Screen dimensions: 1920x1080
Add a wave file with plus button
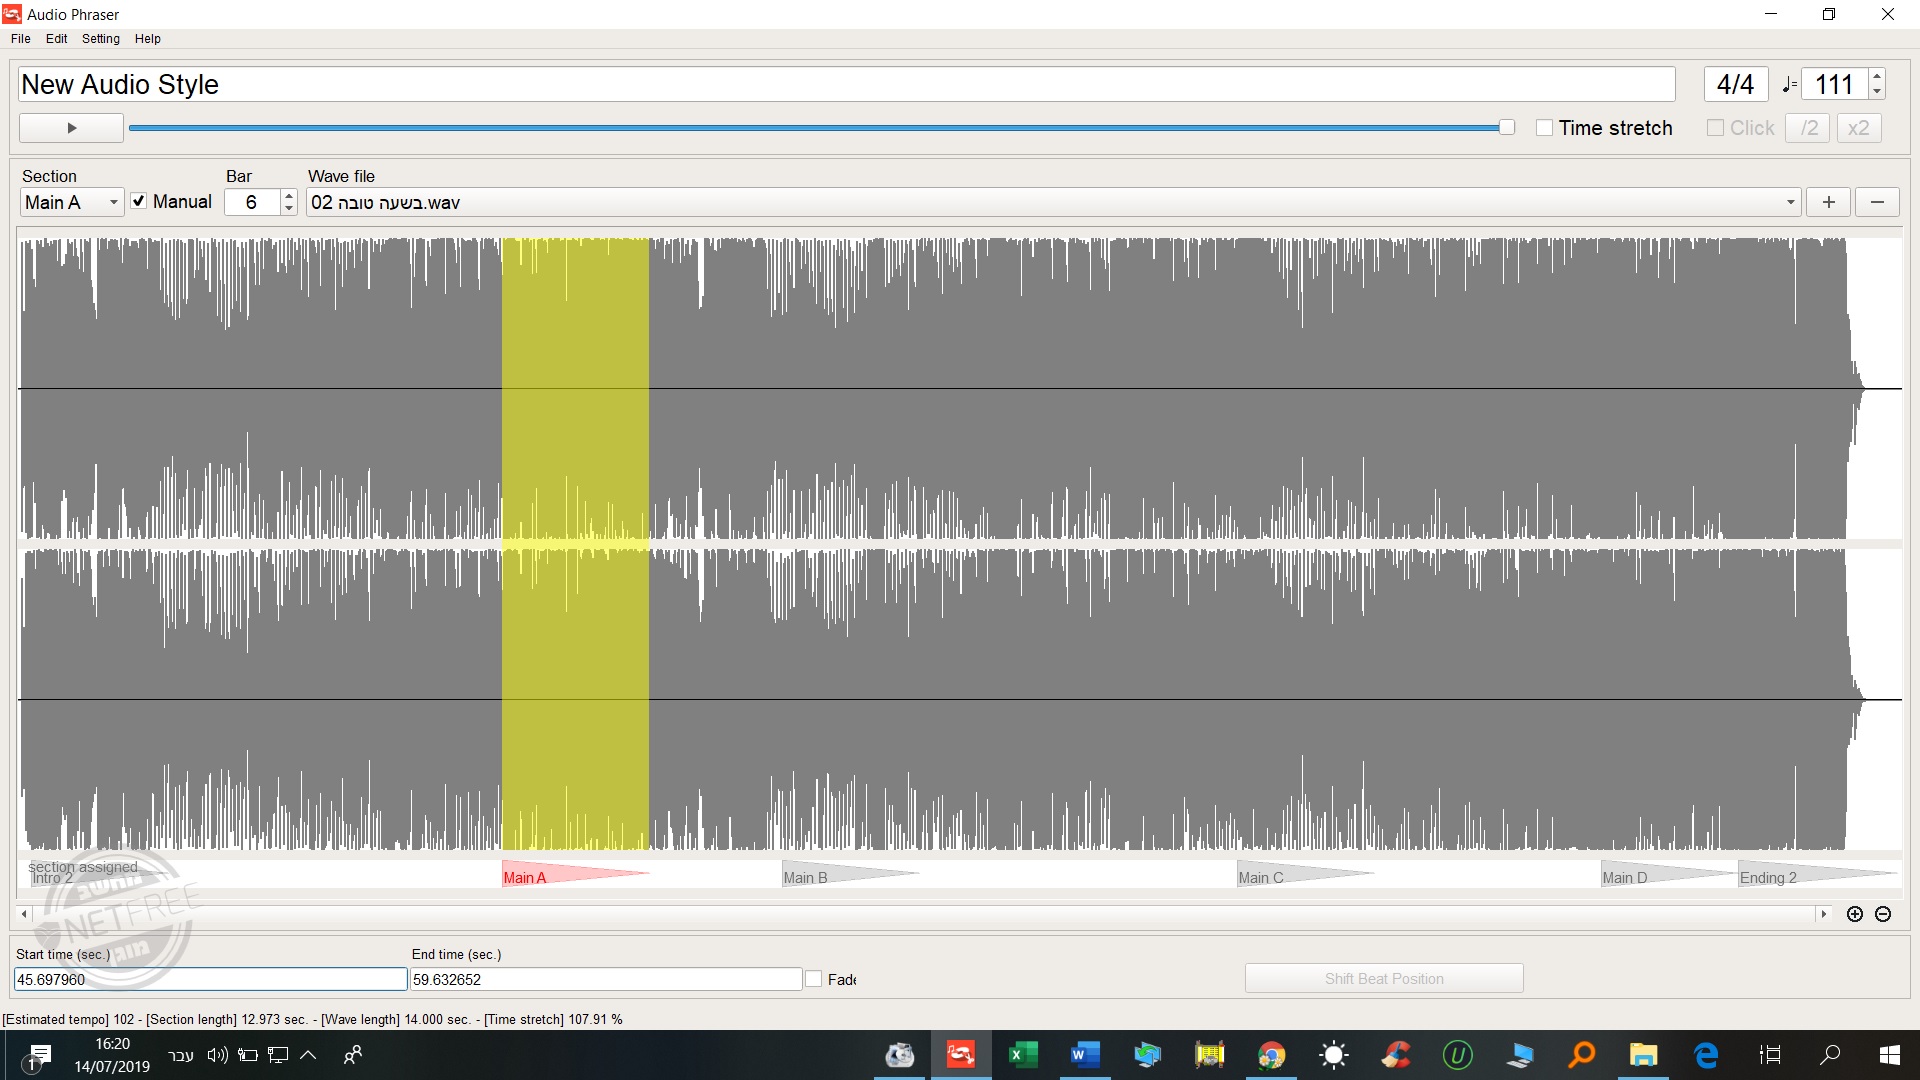coord(1828,202)
